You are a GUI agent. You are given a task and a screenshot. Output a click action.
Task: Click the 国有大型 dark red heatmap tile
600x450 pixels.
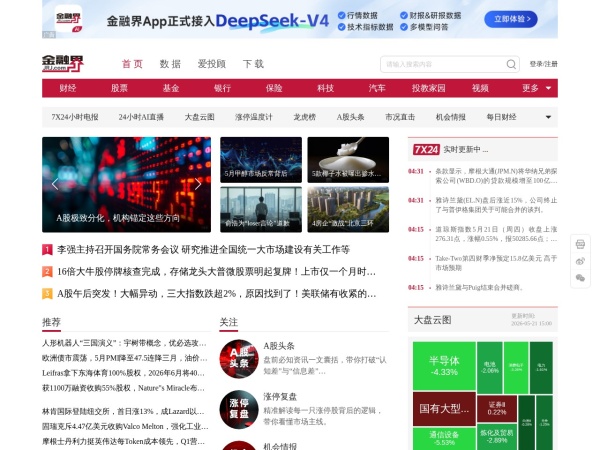pyautogui.click(x=444, y=409)
